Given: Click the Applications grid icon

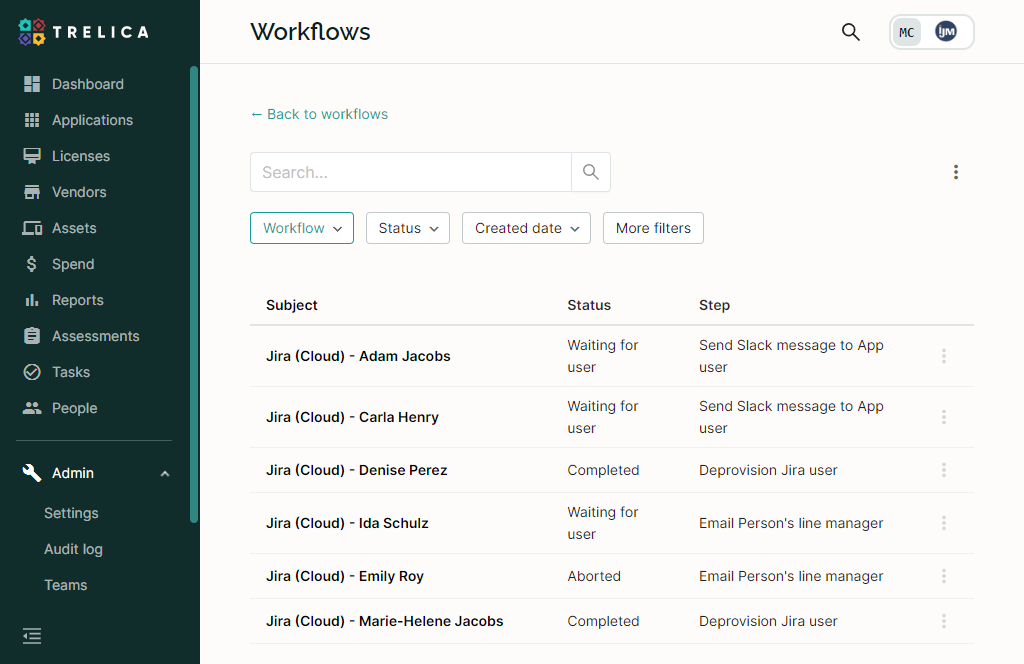Looking at the screenshot, I should pos(32,120).
